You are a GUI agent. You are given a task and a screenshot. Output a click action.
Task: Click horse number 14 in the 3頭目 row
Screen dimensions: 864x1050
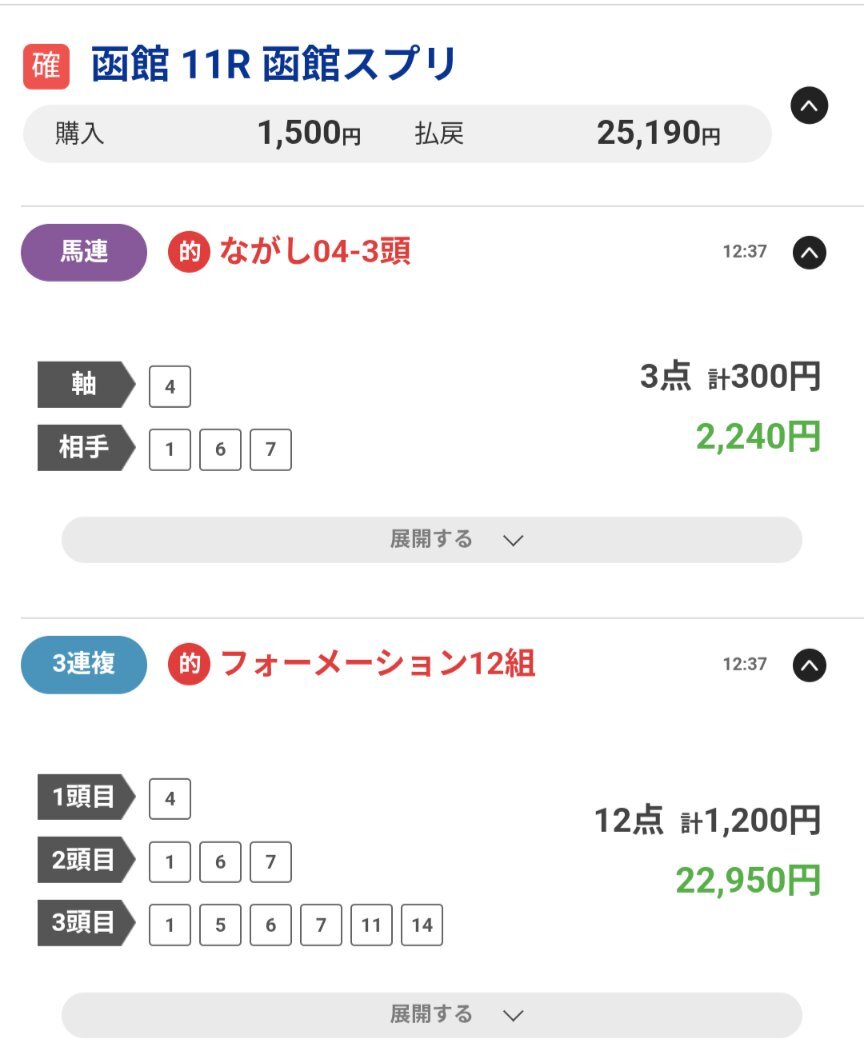click(x=422, y=925)
